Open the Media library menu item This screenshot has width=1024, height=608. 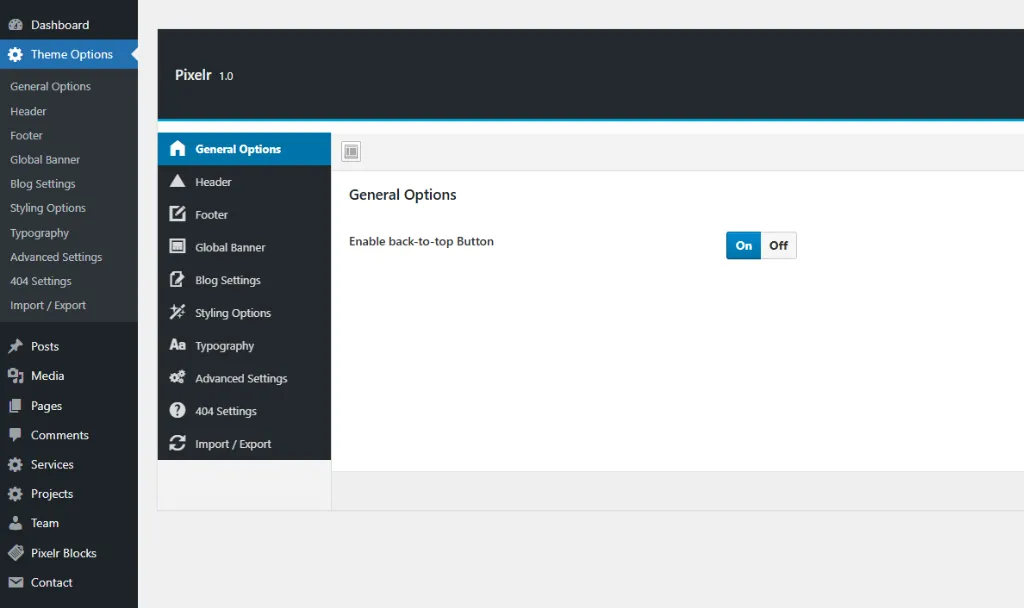click(47, 376)
